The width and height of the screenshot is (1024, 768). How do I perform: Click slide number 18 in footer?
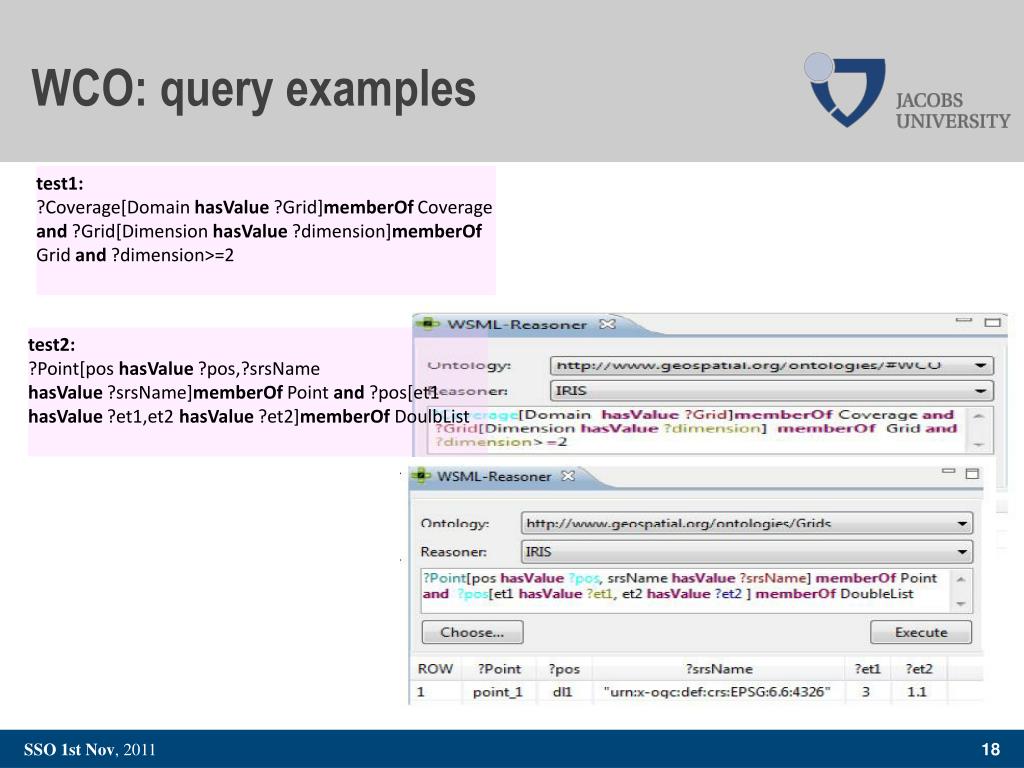tap(990, 749)
